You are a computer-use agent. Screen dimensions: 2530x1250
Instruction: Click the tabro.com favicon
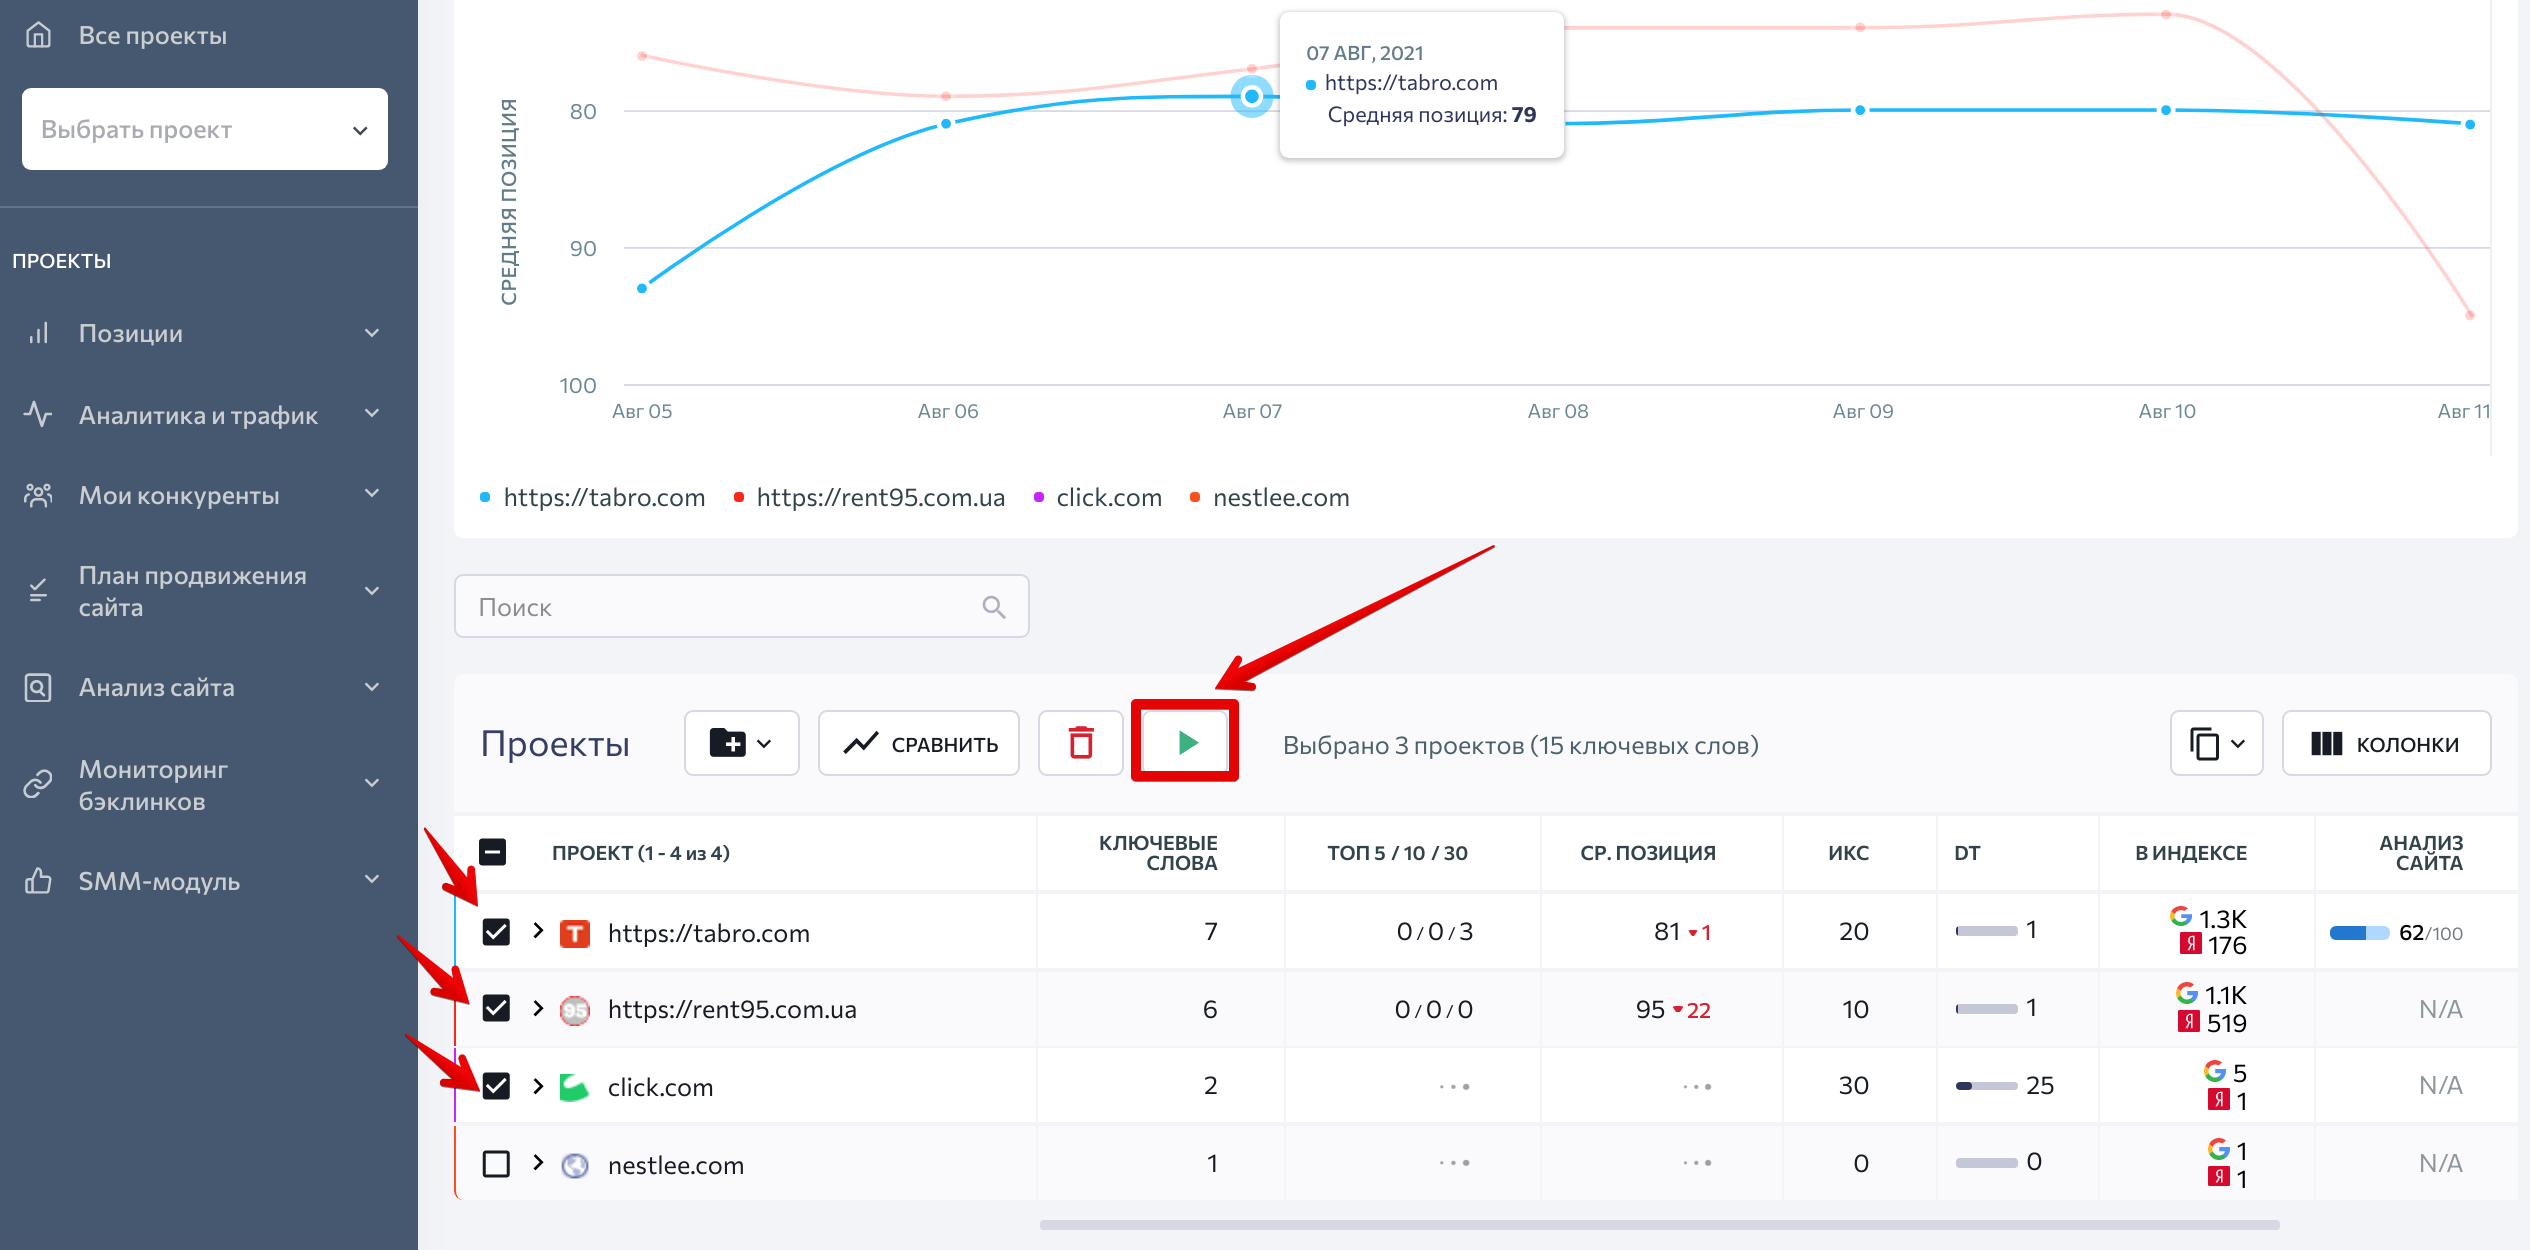[574, 933]
